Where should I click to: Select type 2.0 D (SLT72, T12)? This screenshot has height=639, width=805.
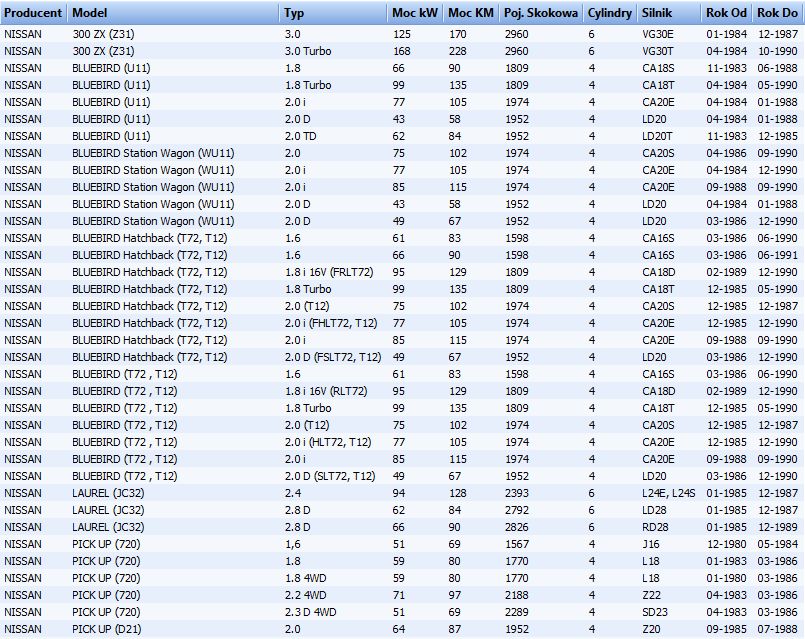coord(330,476)
